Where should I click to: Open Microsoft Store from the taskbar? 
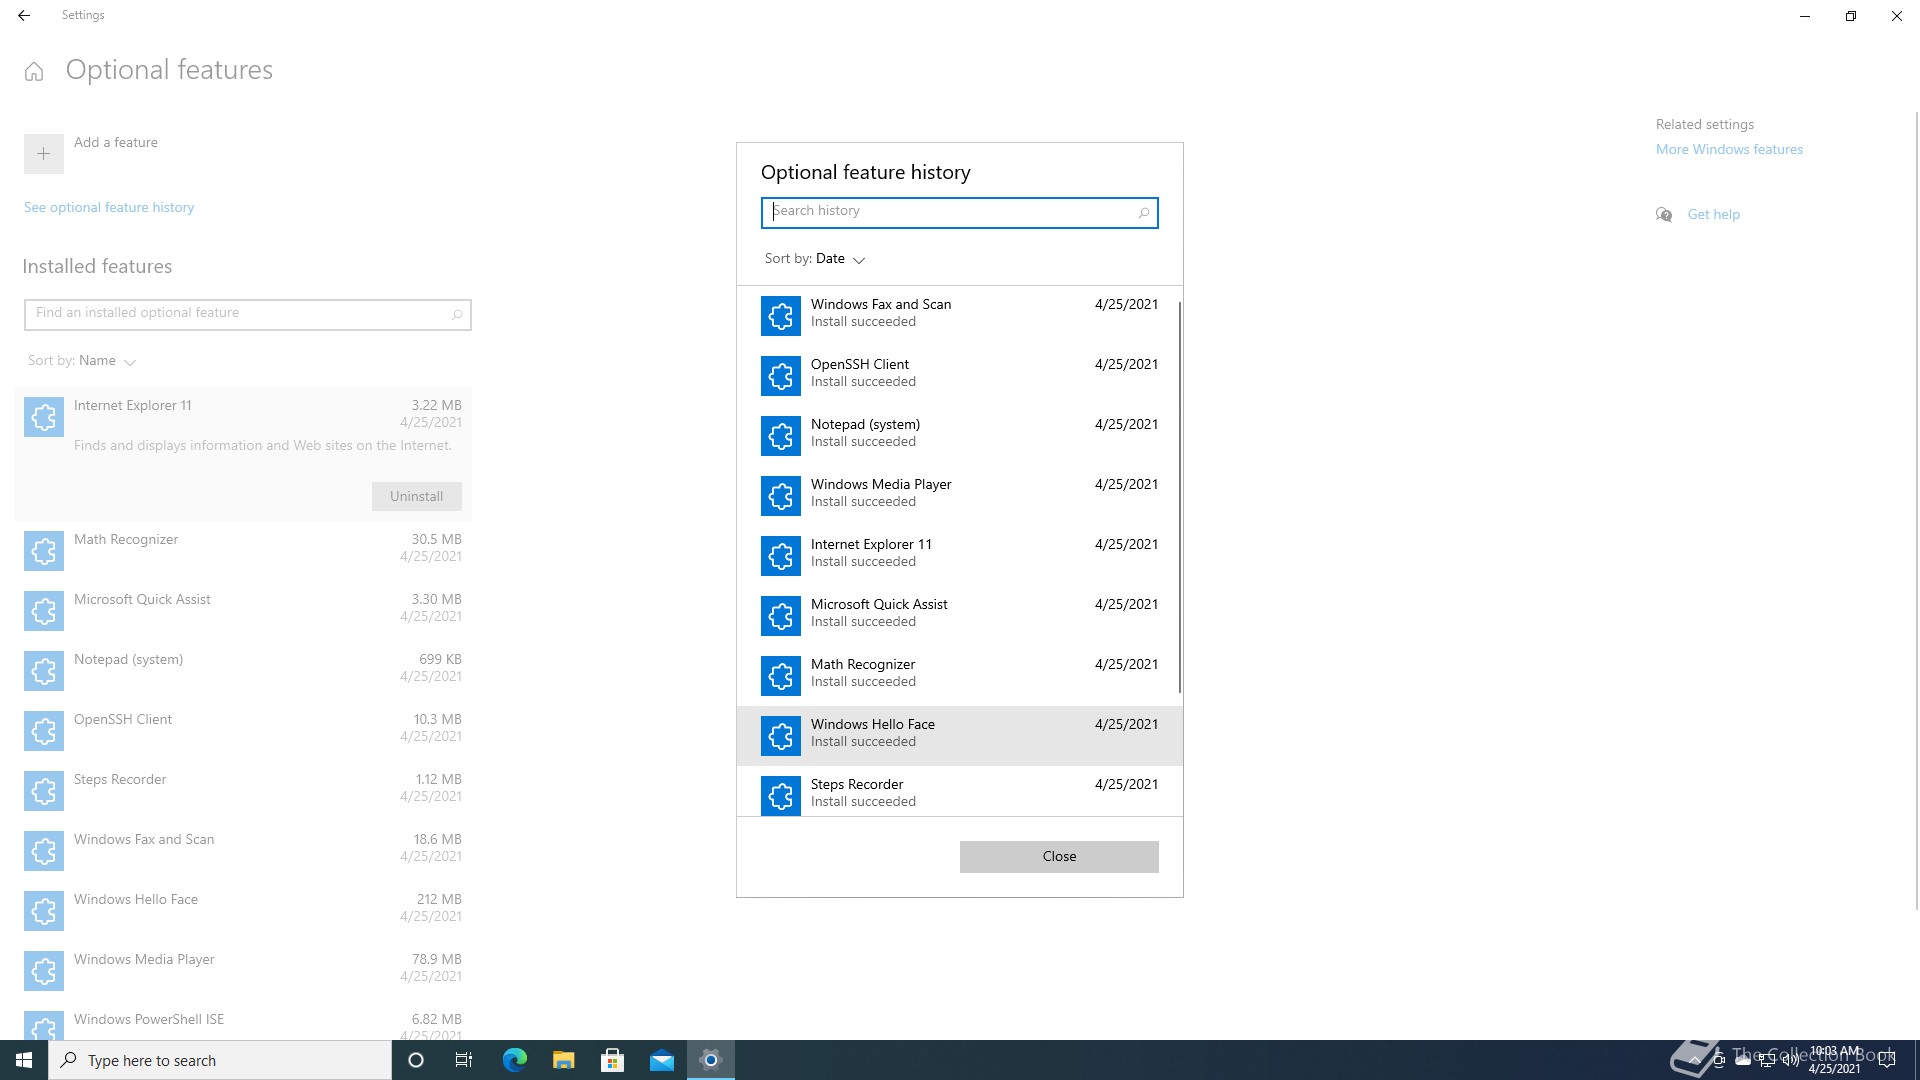pos(612,1060)
